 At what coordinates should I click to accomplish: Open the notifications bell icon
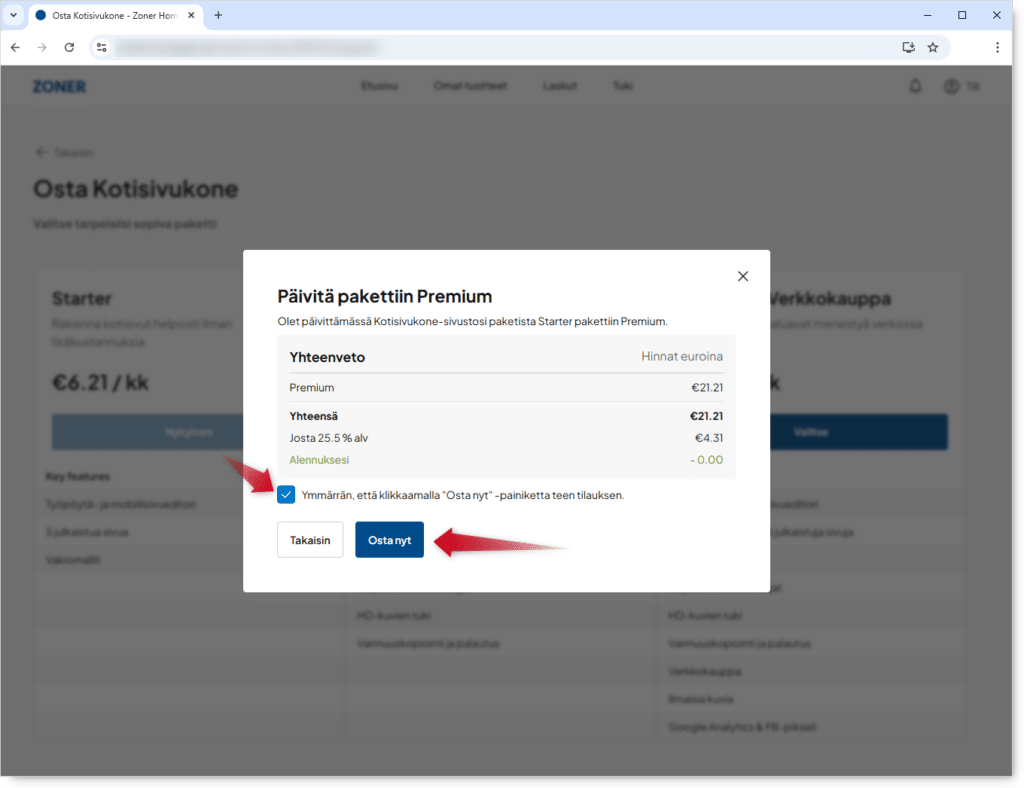click(x=915, y=87)
